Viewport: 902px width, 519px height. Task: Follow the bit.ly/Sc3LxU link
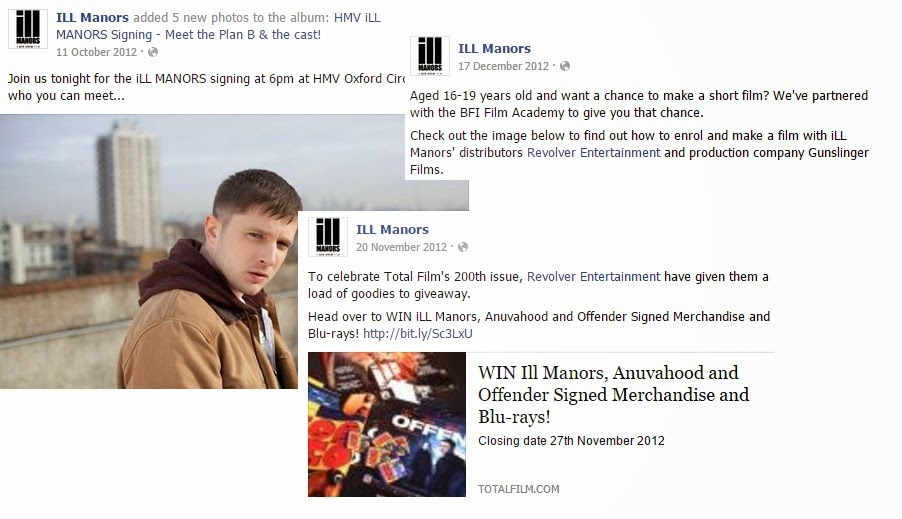pyautogui.click(x=418, y=334)
